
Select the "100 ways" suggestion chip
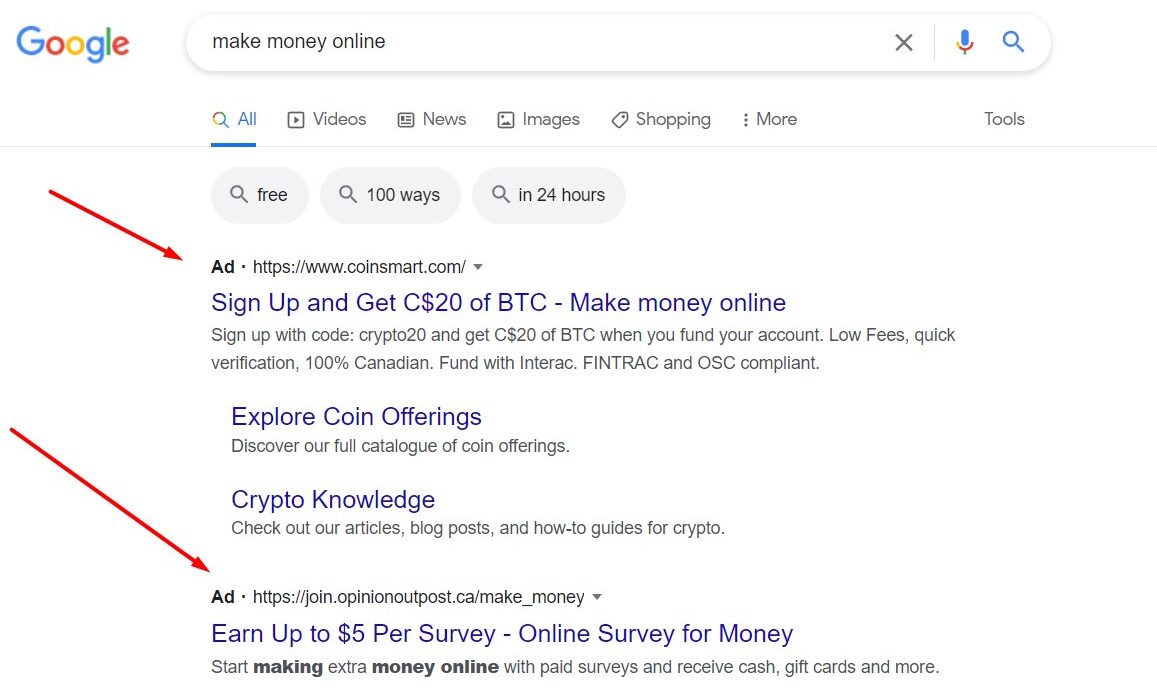click(x=390, y=195)
